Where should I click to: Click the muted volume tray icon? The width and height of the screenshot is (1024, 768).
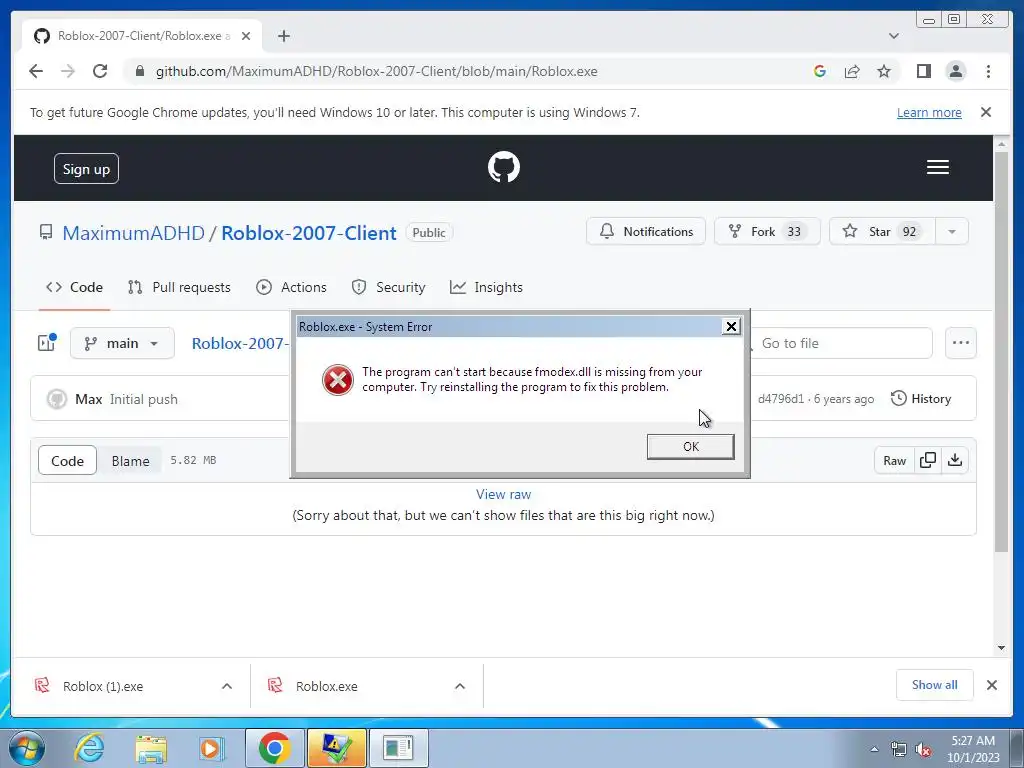click(923, 750)
